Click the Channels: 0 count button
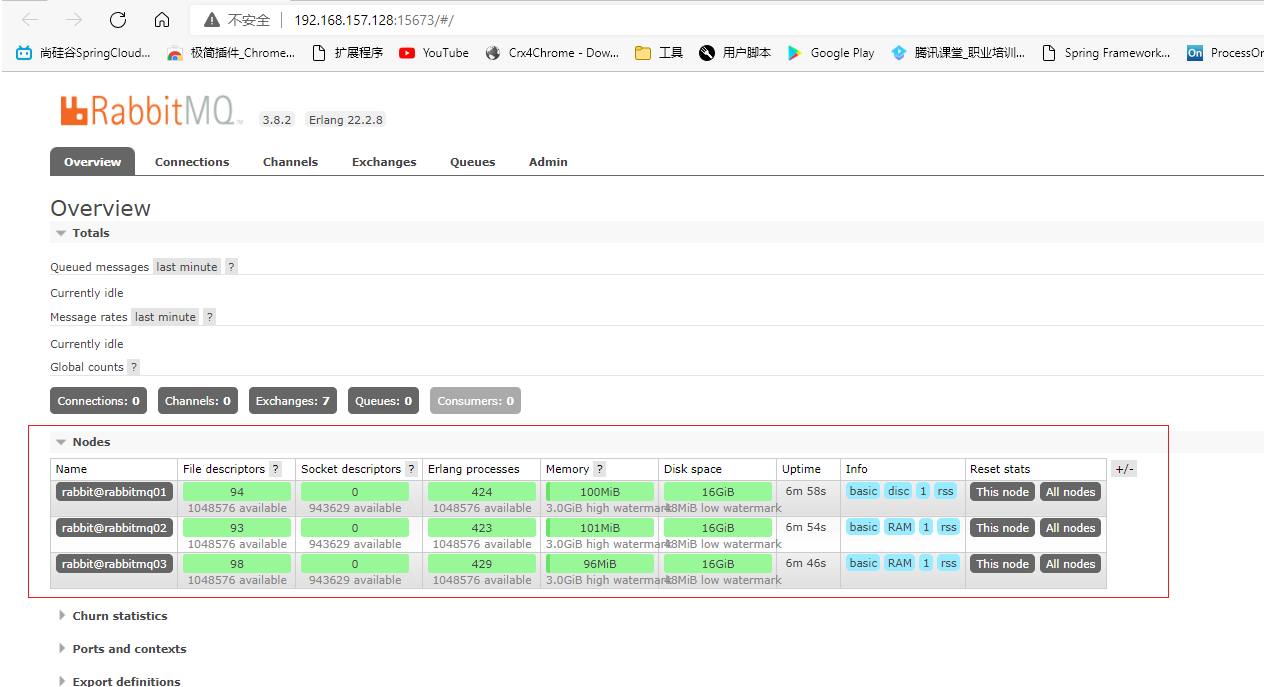The width and height of the screenshot is (1264, 687). (x=198, y=401)
